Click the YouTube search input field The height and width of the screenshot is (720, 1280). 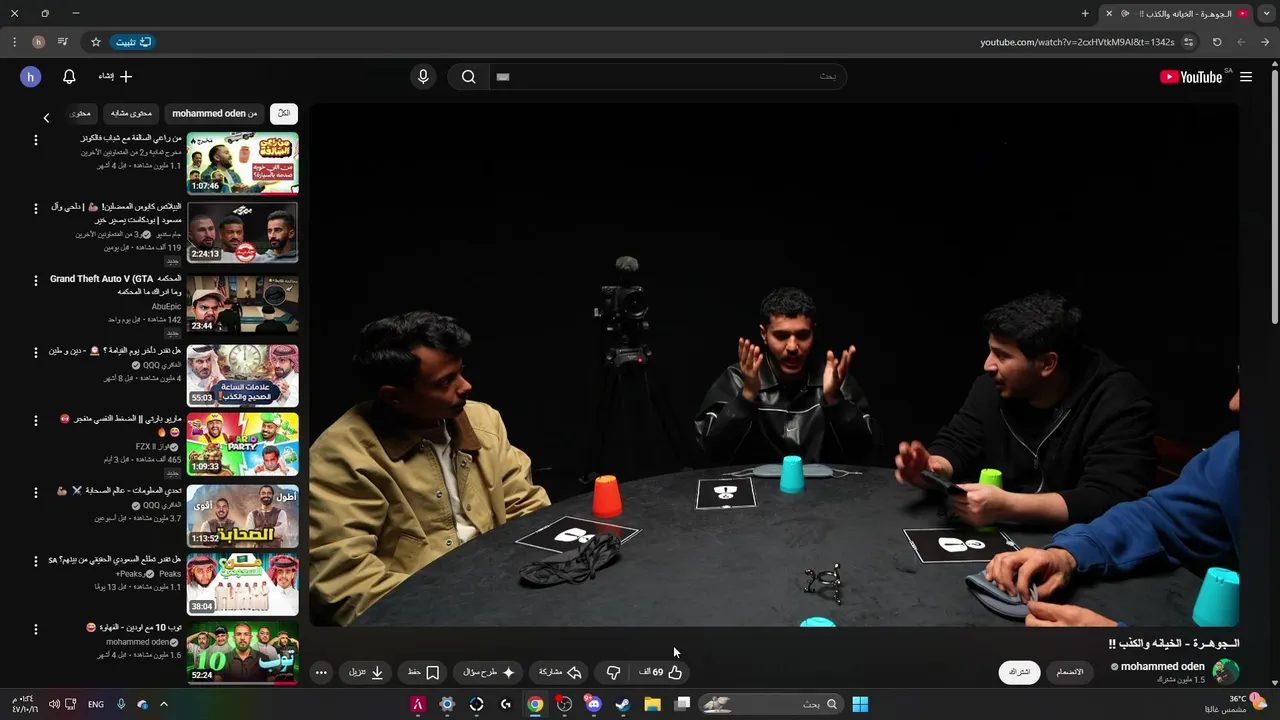(x=667, y=77)
